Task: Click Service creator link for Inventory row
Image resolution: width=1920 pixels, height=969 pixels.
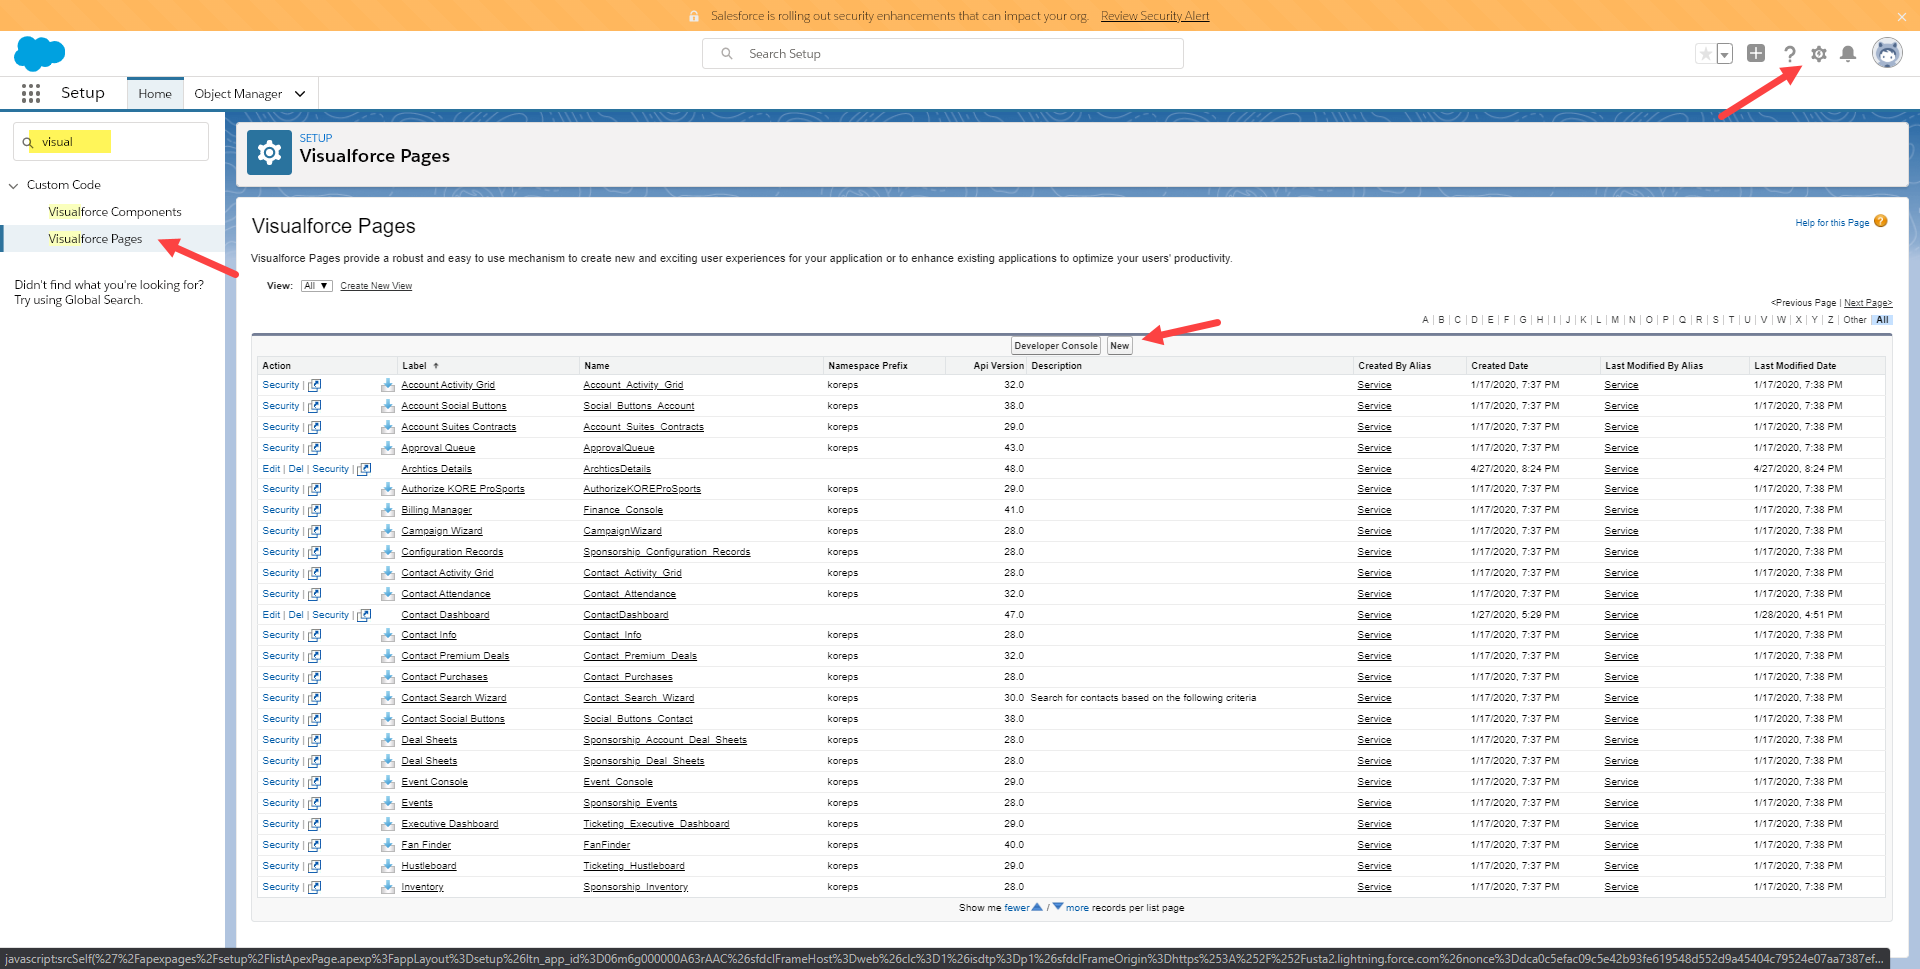Action: pos(1374,887)
